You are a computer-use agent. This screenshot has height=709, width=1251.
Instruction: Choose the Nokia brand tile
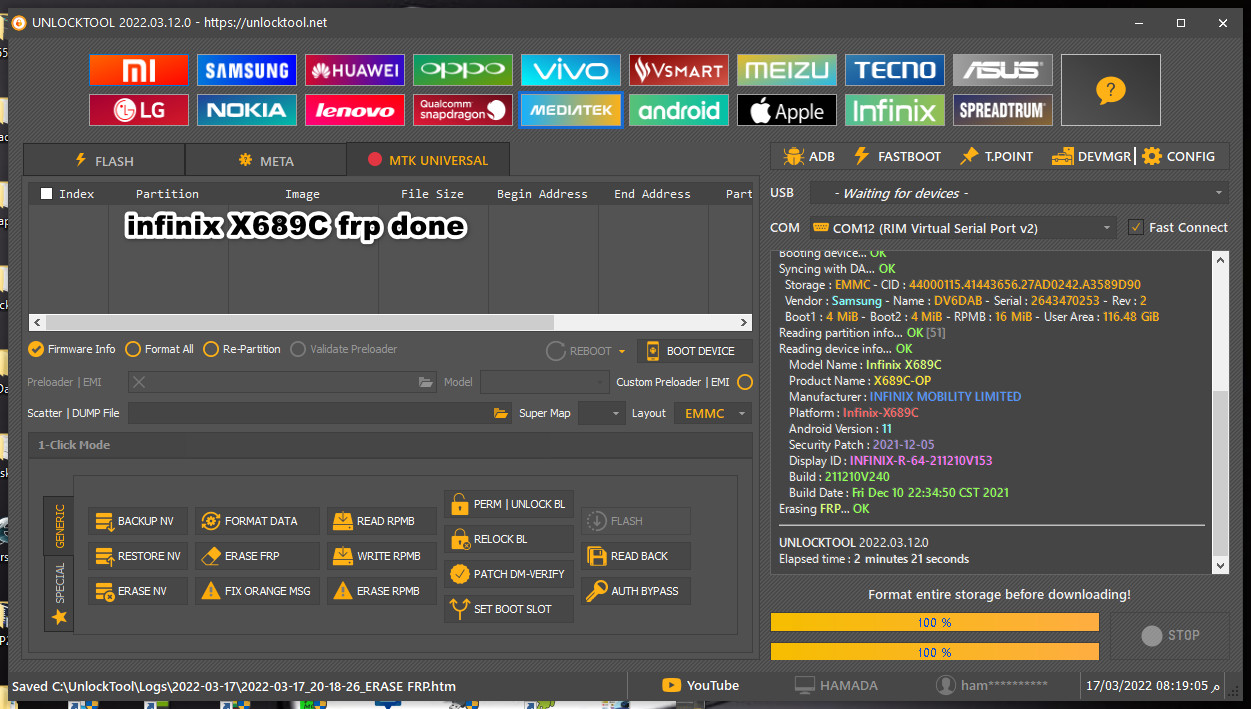[x=246, y=110]
